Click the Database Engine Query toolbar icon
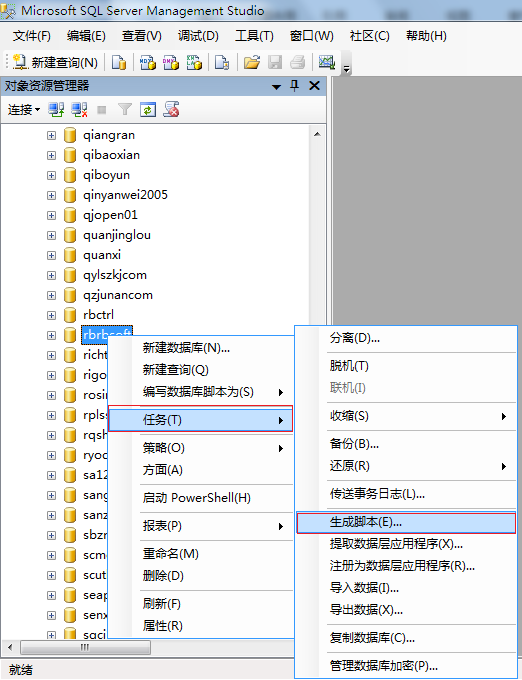Screen dimensions: 522x680 118,63
